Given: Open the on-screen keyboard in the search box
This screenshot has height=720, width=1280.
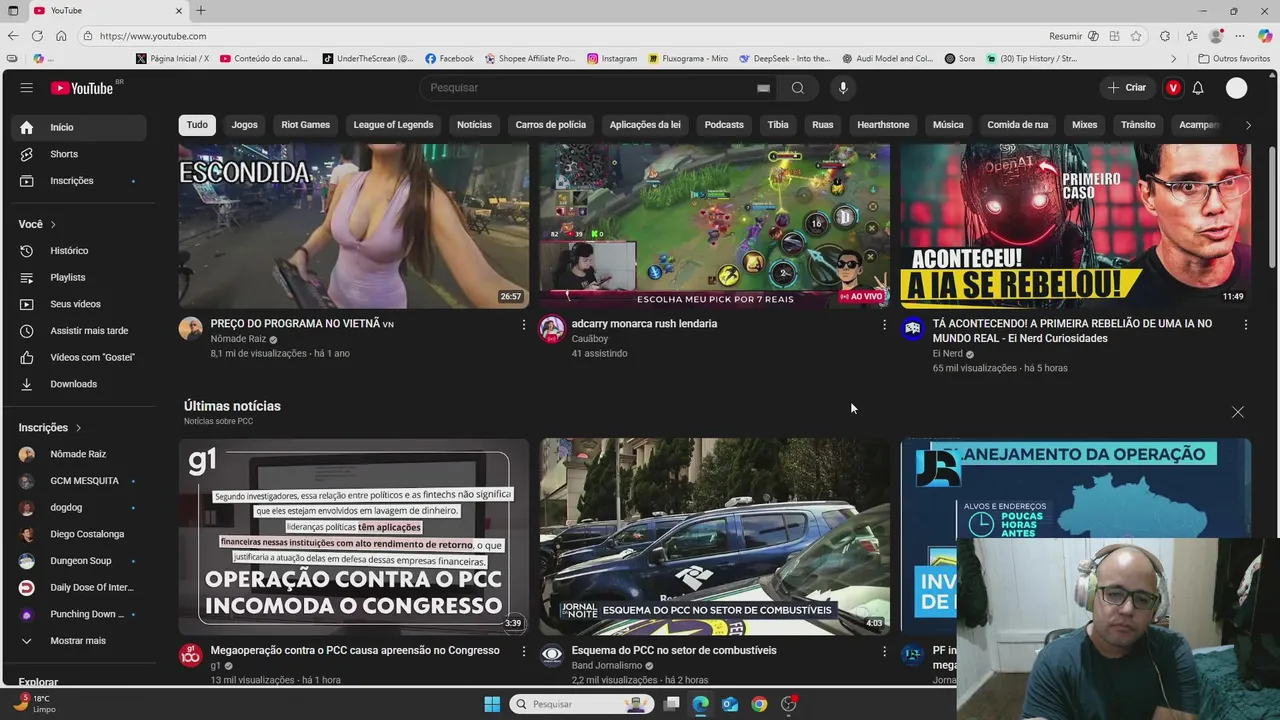Looking at the screenshot, I should point(763,88).
